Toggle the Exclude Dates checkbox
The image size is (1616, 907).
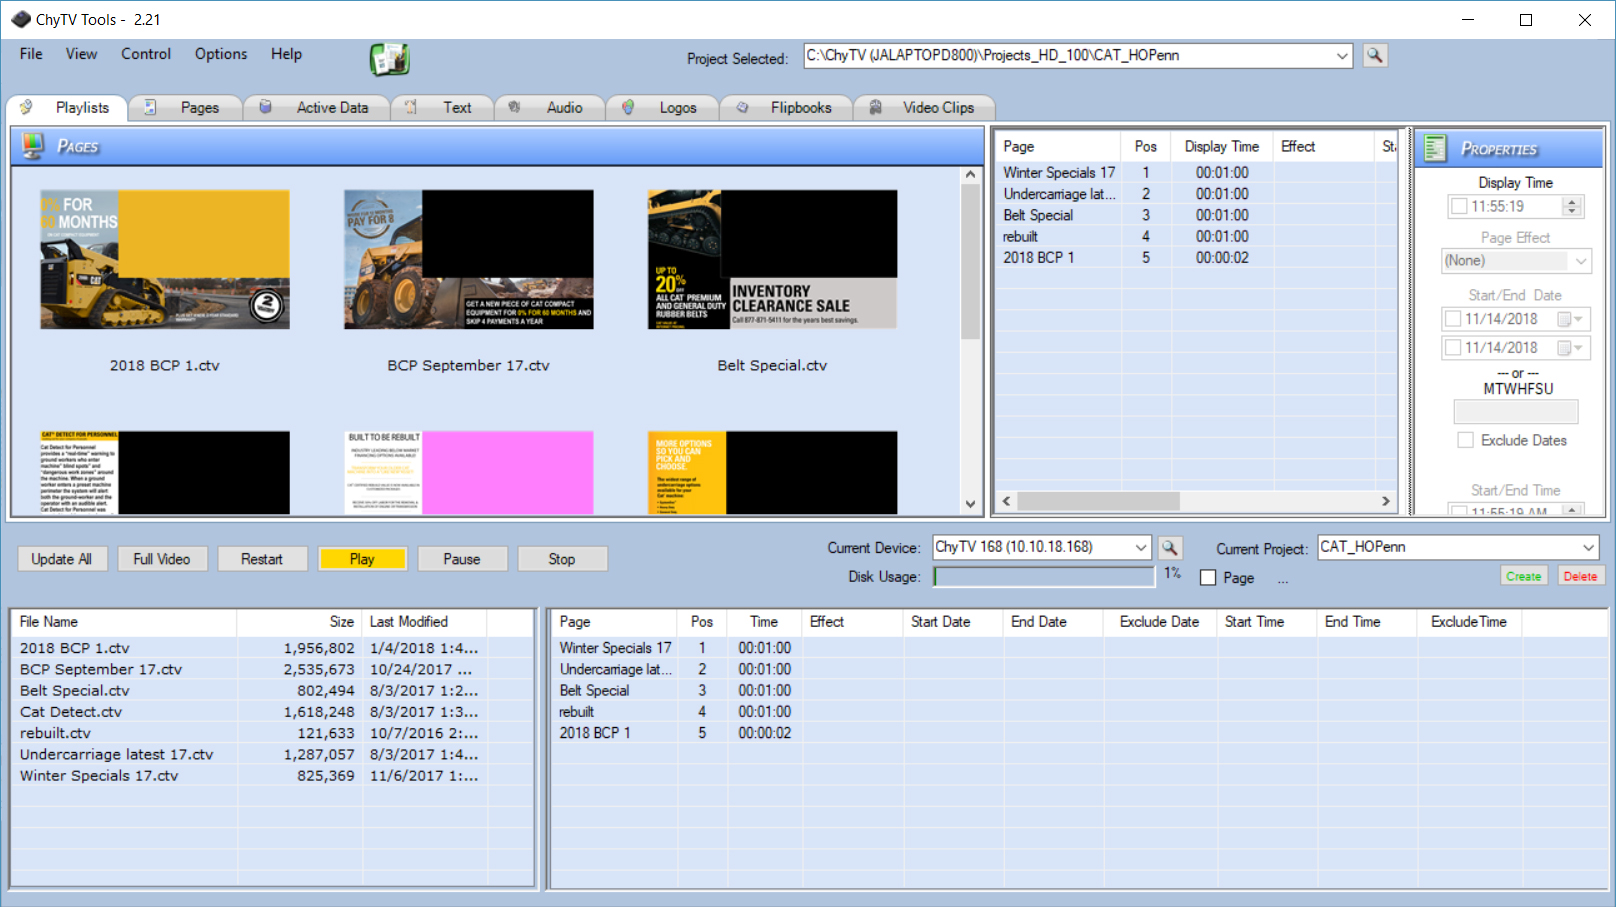[x=1466, y=440]
